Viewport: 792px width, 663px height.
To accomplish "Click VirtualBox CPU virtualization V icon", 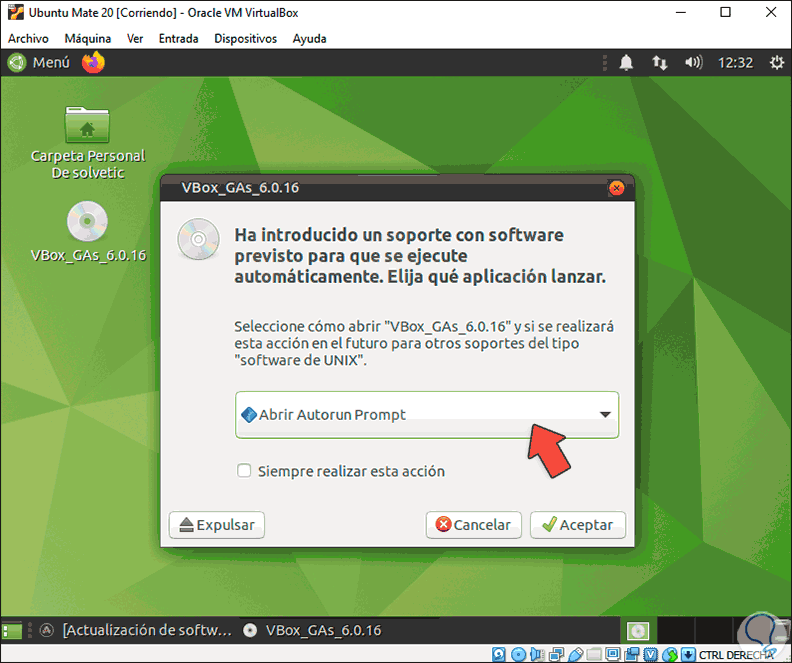I will click(651, 654).
